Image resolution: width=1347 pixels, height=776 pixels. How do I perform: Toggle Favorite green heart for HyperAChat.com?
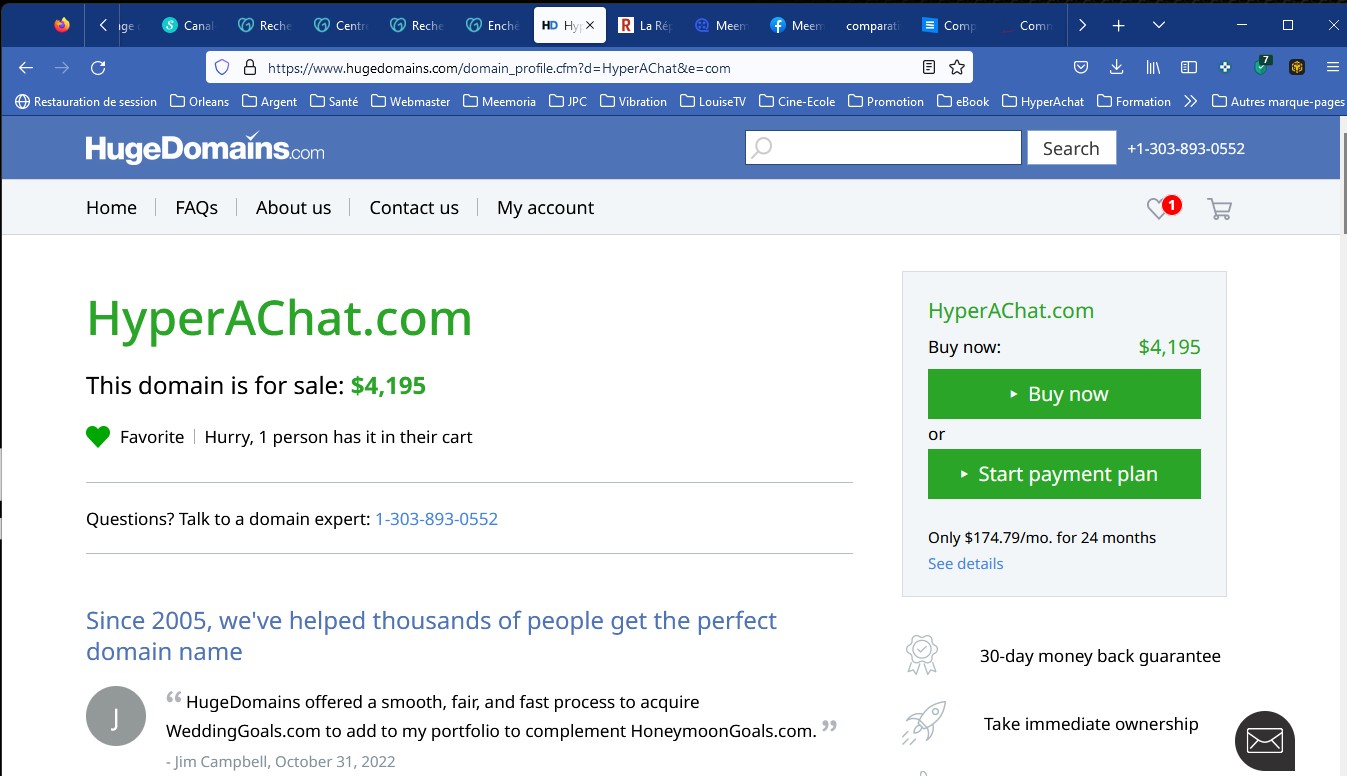[98, 437]
